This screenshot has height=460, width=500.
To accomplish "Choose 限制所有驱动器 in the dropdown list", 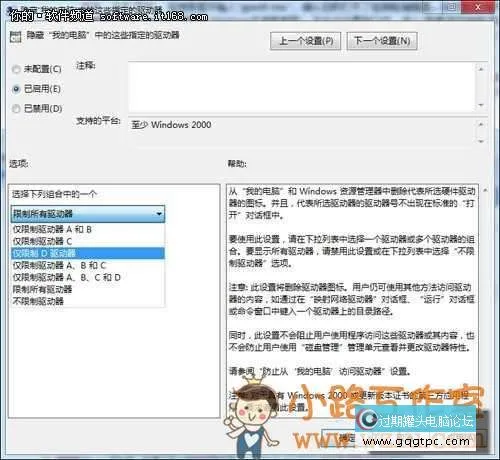I will pyautogui.click(x=88, y=289).
